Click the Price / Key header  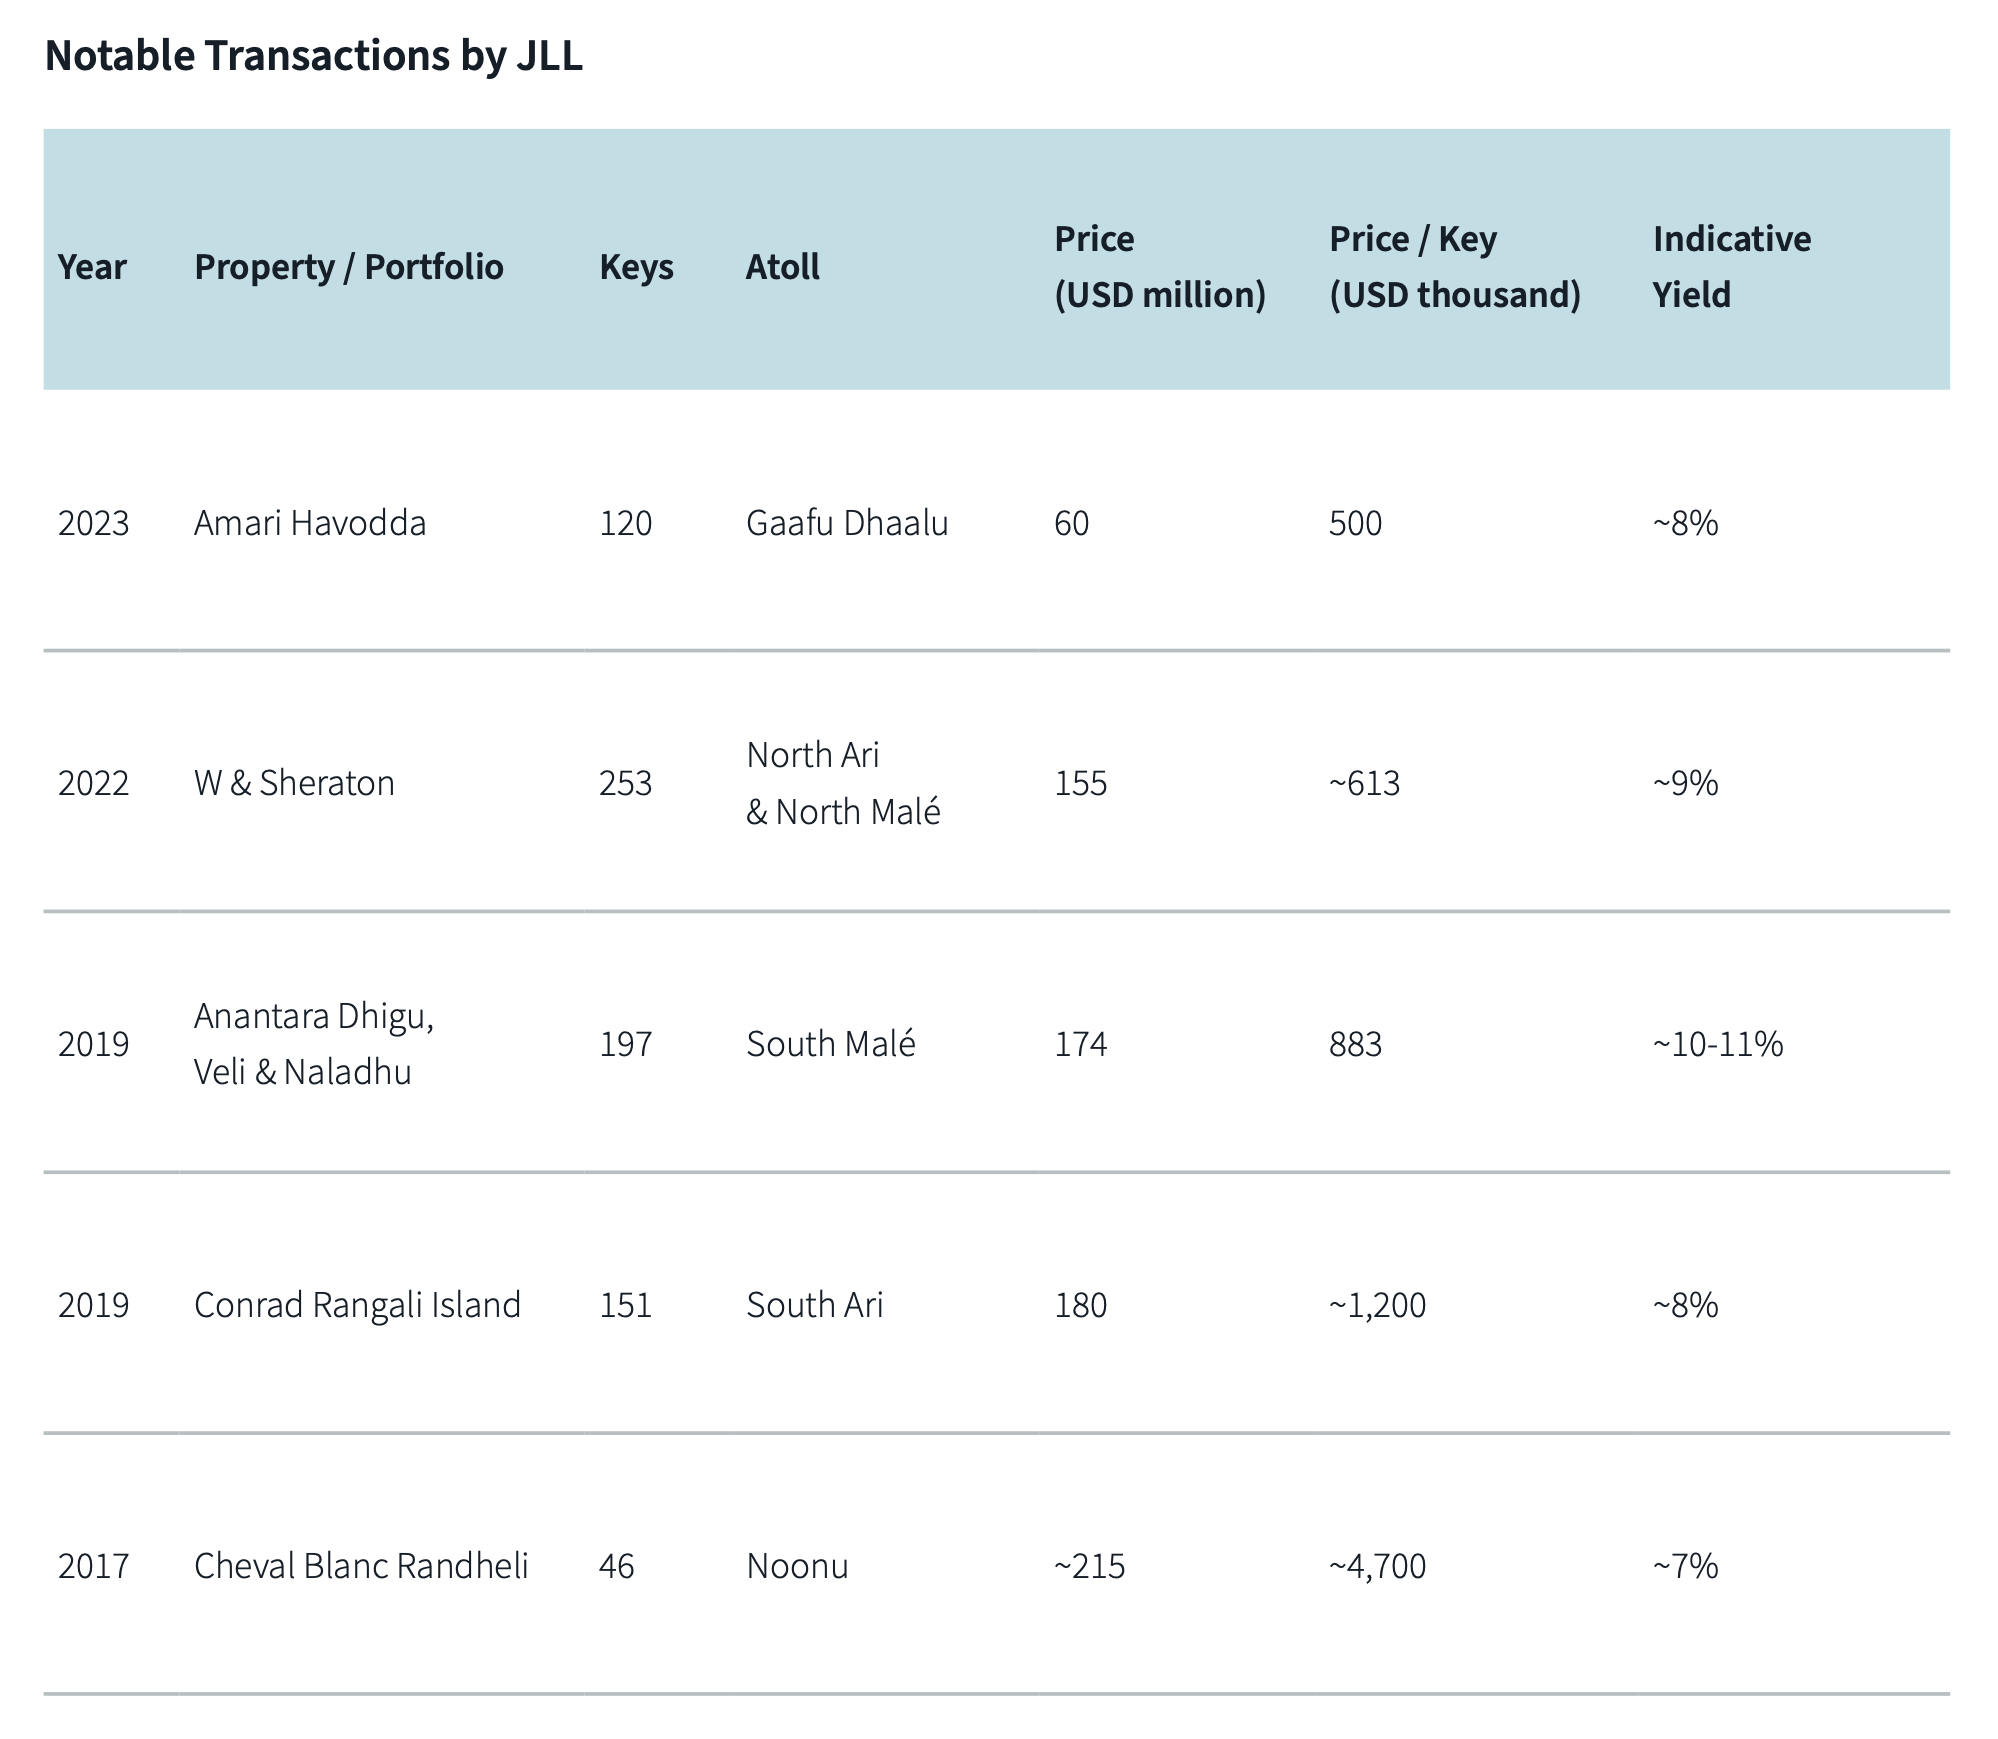1454,267
